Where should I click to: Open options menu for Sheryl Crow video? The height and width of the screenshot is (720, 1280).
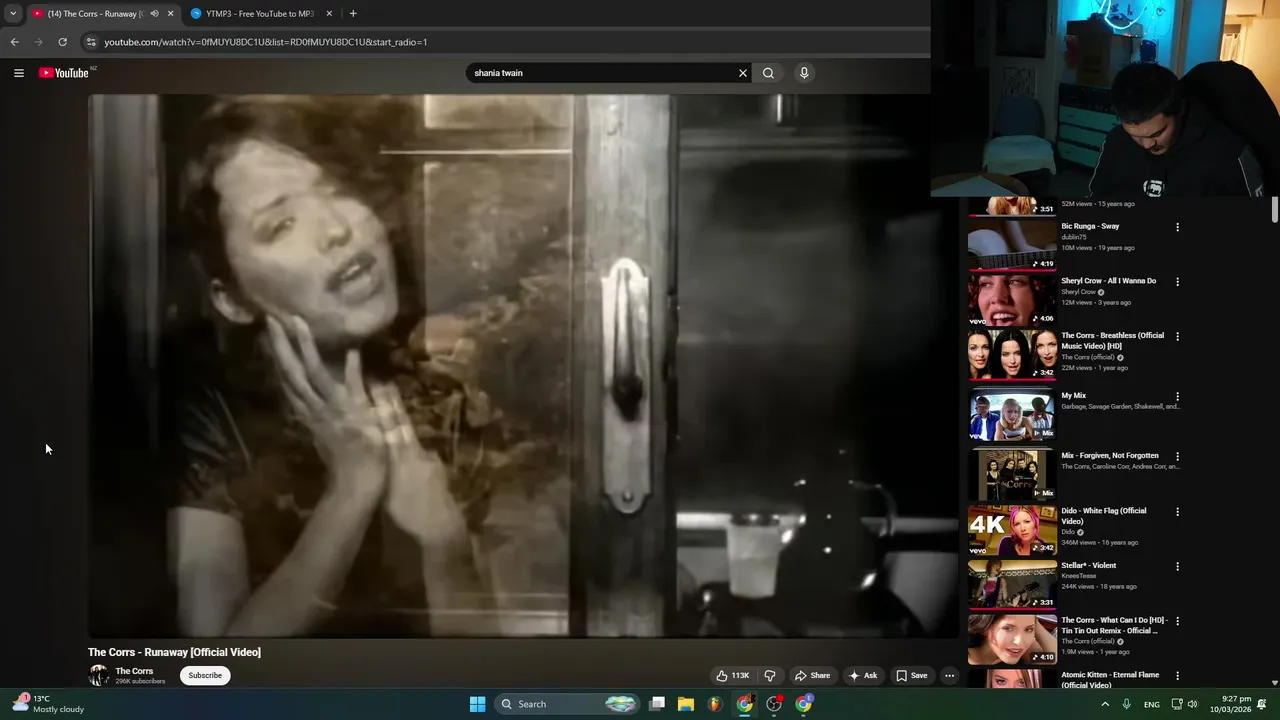(1177, 282)
